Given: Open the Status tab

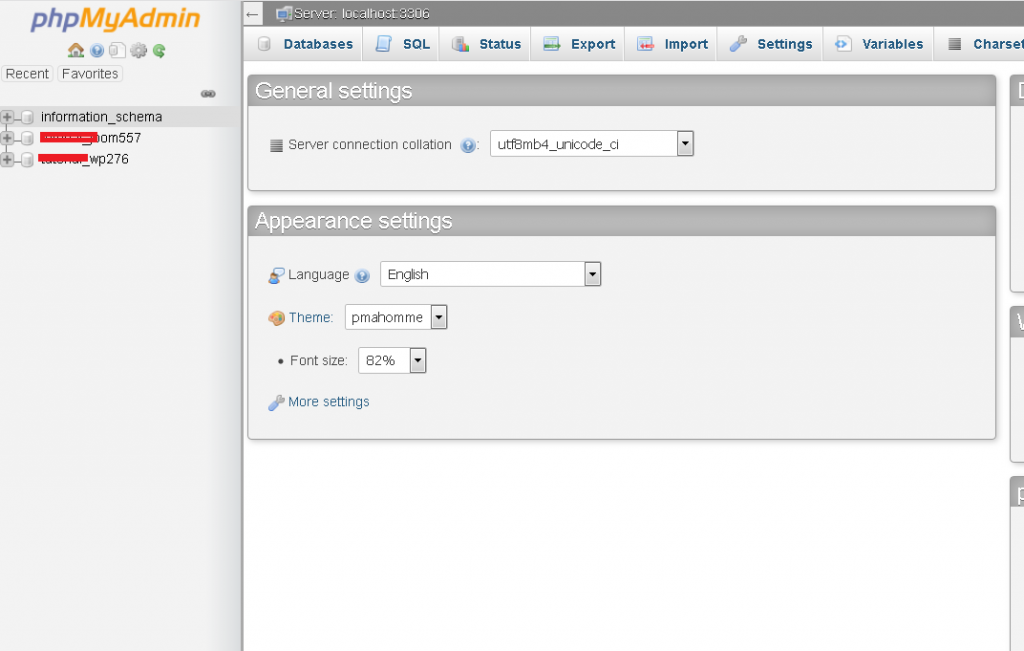Looking at the screenshot, I should pyautogui.click(x=485, y=44).
